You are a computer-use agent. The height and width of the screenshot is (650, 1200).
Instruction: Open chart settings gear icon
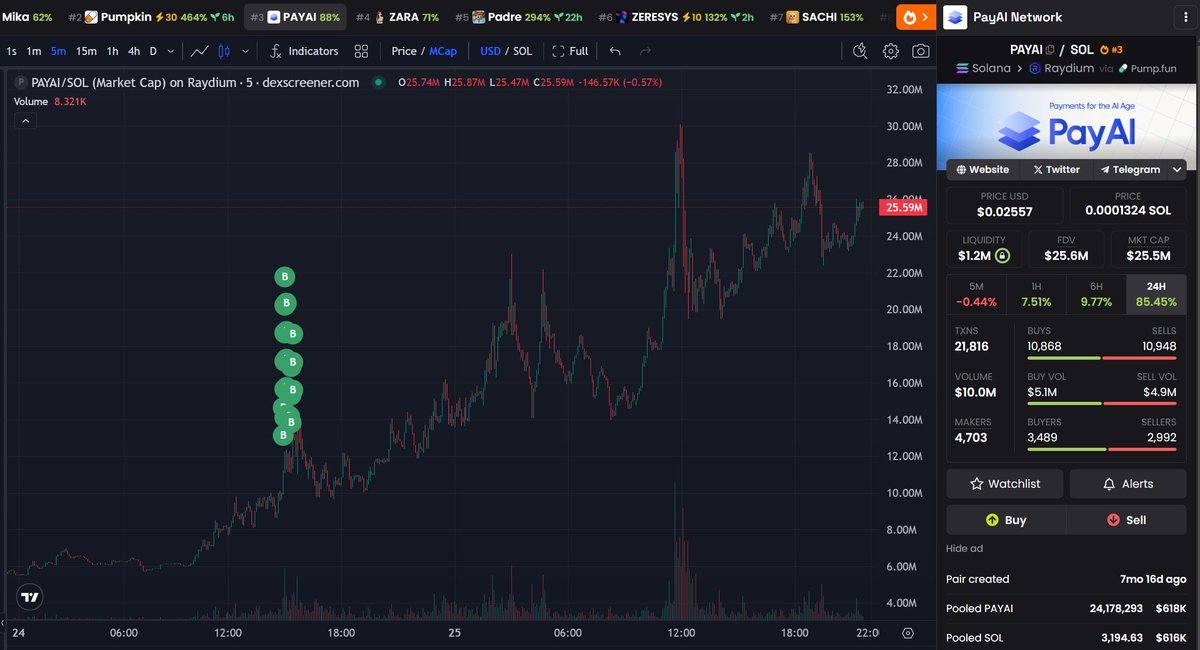pyautogui.click(x=890, y=51)
